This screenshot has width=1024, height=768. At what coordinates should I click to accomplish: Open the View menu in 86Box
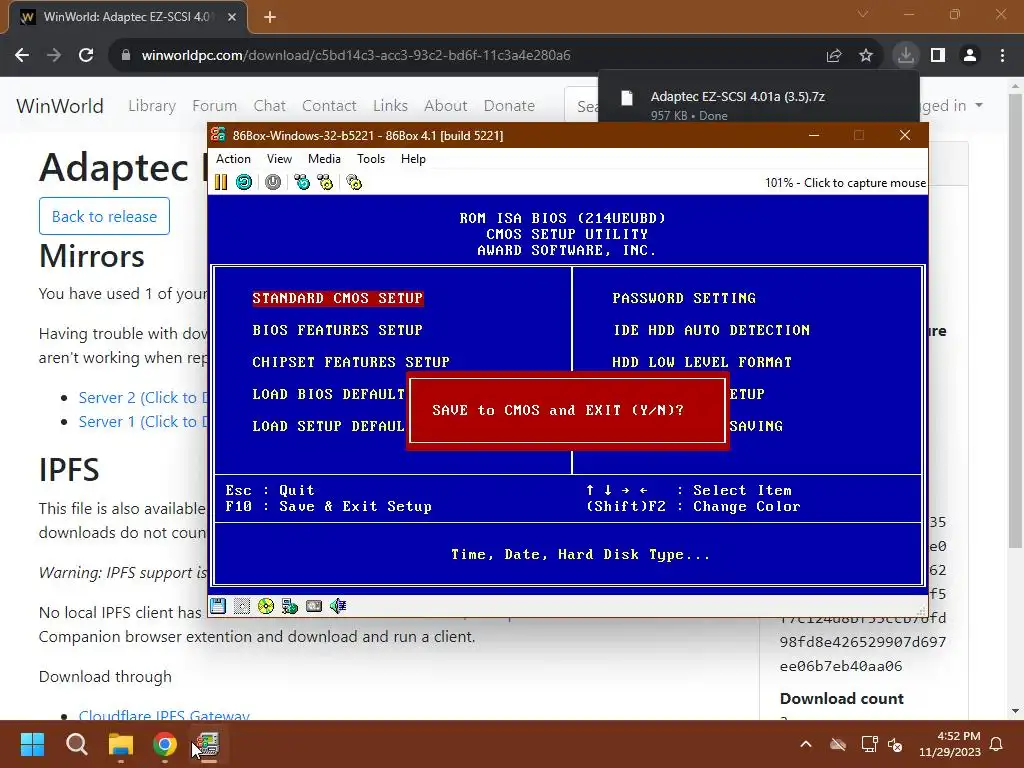(279, 159)
